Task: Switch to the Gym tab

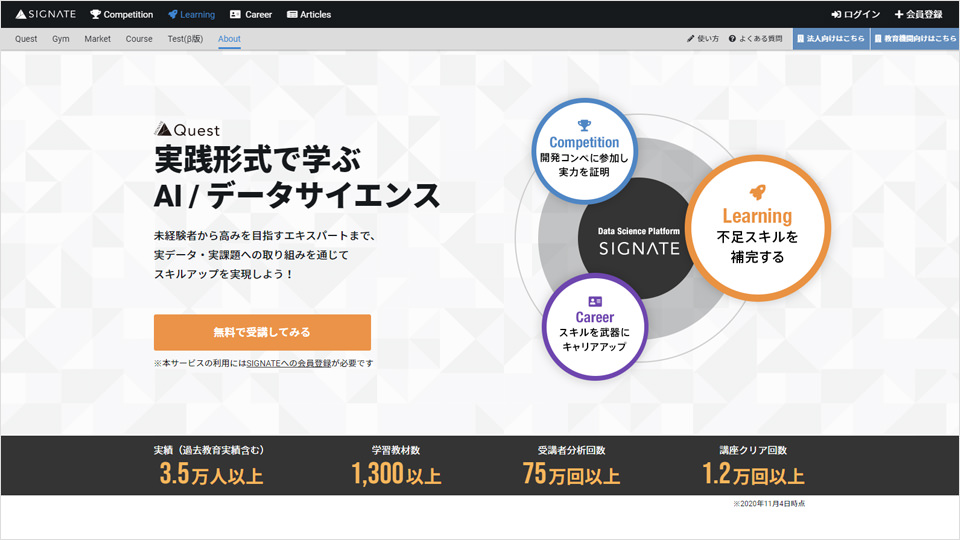Action: [61, 39]
